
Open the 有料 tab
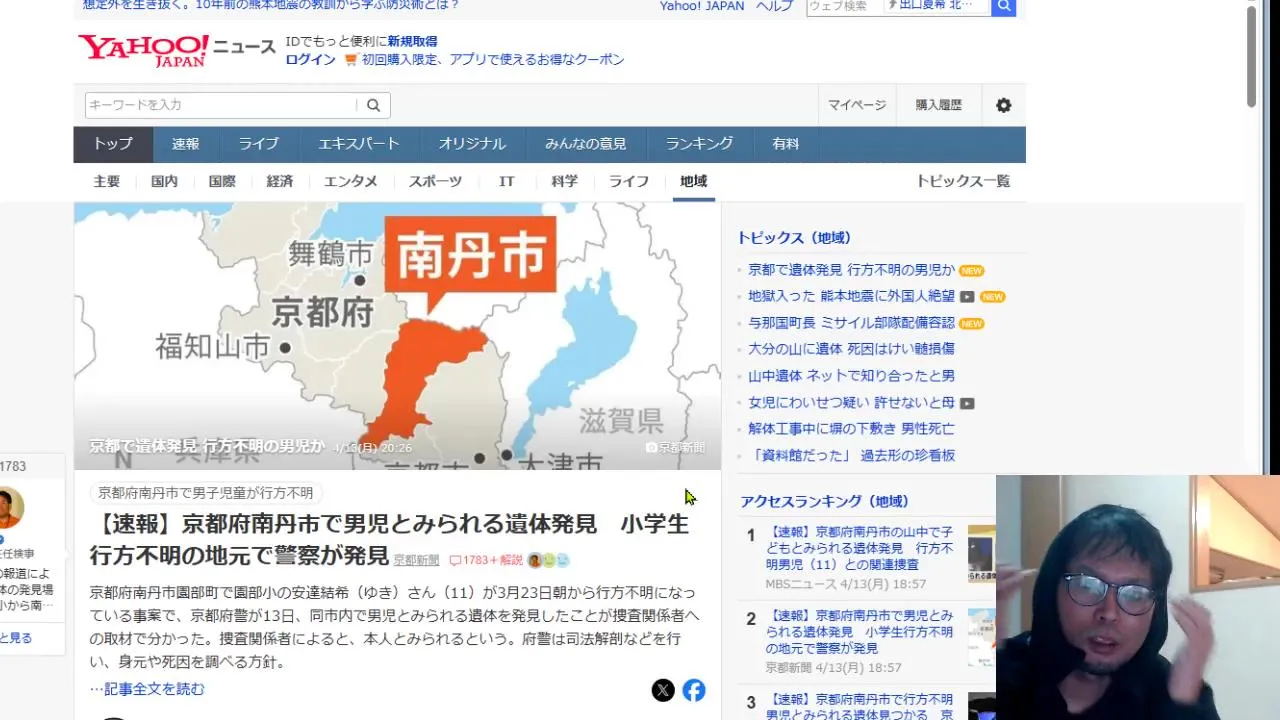[786, 144]
